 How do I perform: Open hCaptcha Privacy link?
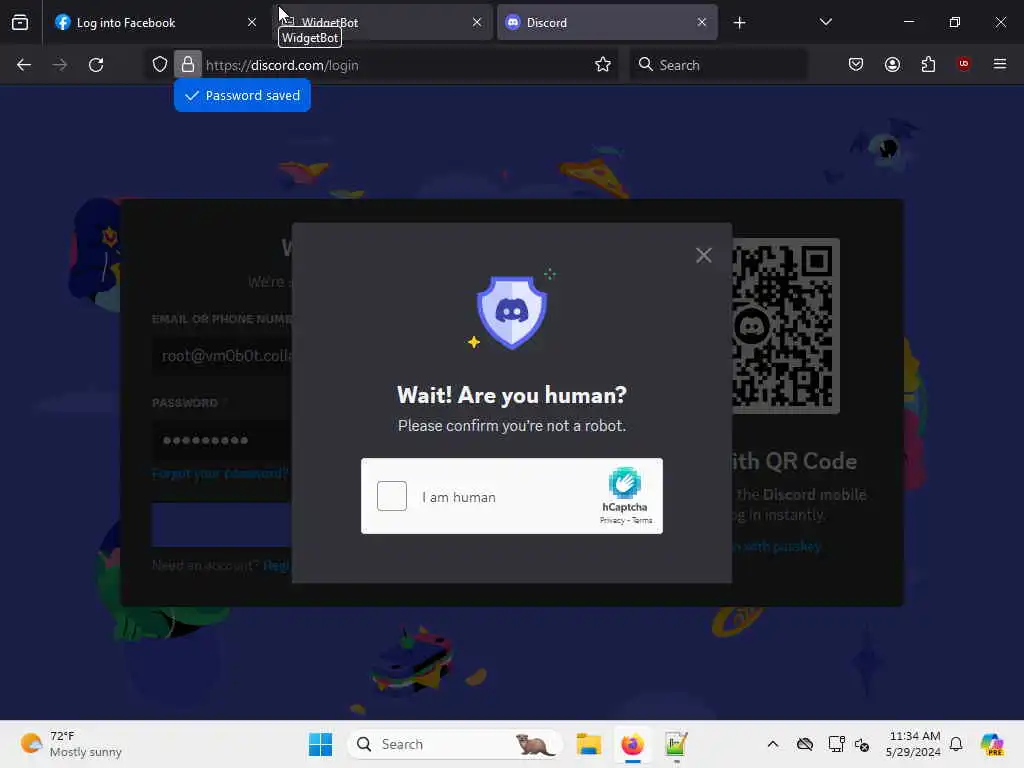[x=612, y=520]
